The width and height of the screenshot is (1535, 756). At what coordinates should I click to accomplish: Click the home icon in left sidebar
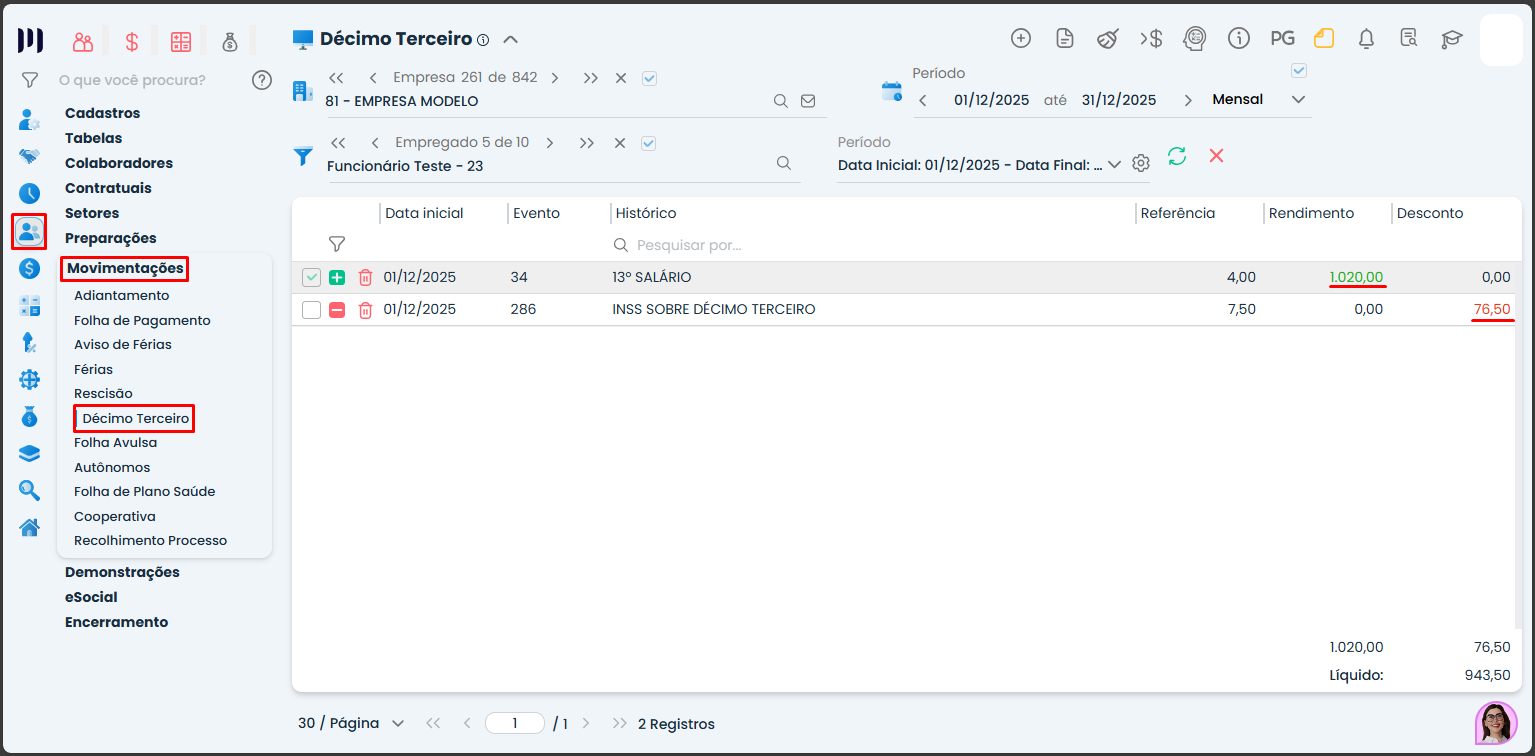tap(29, 527)
